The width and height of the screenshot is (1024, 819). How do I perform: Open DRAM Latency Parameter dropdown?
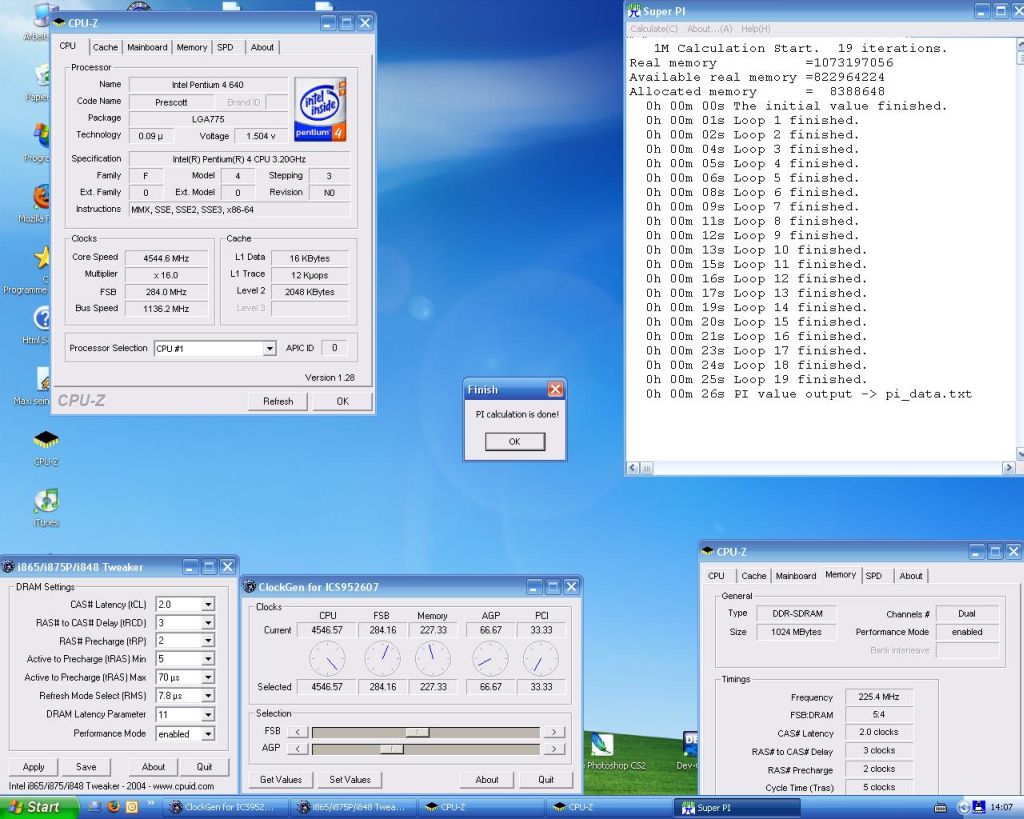[x=208, y=715]
